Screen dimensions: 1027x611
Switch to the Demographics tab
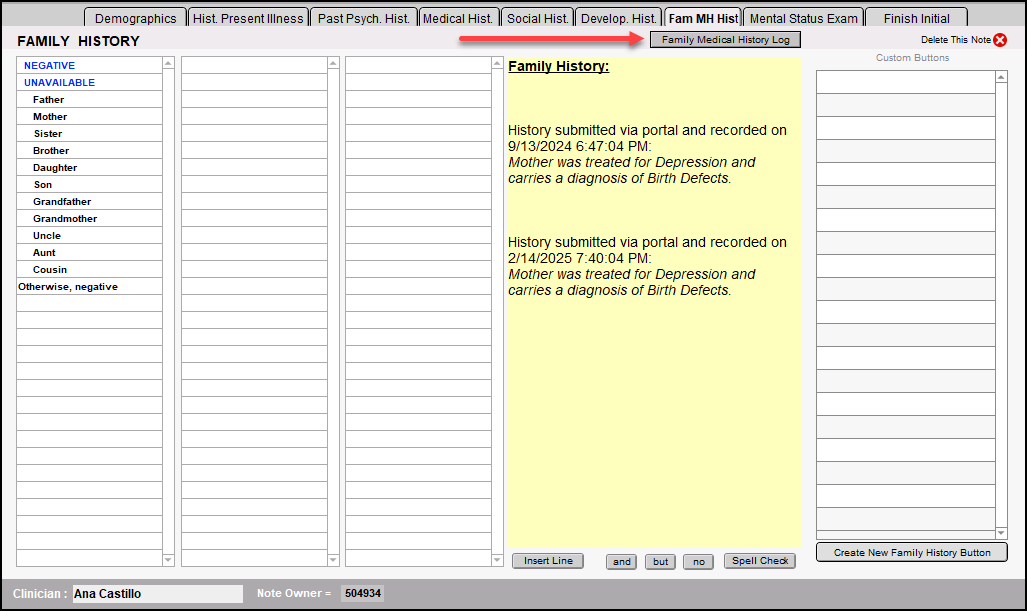click(x=135, y=18)
